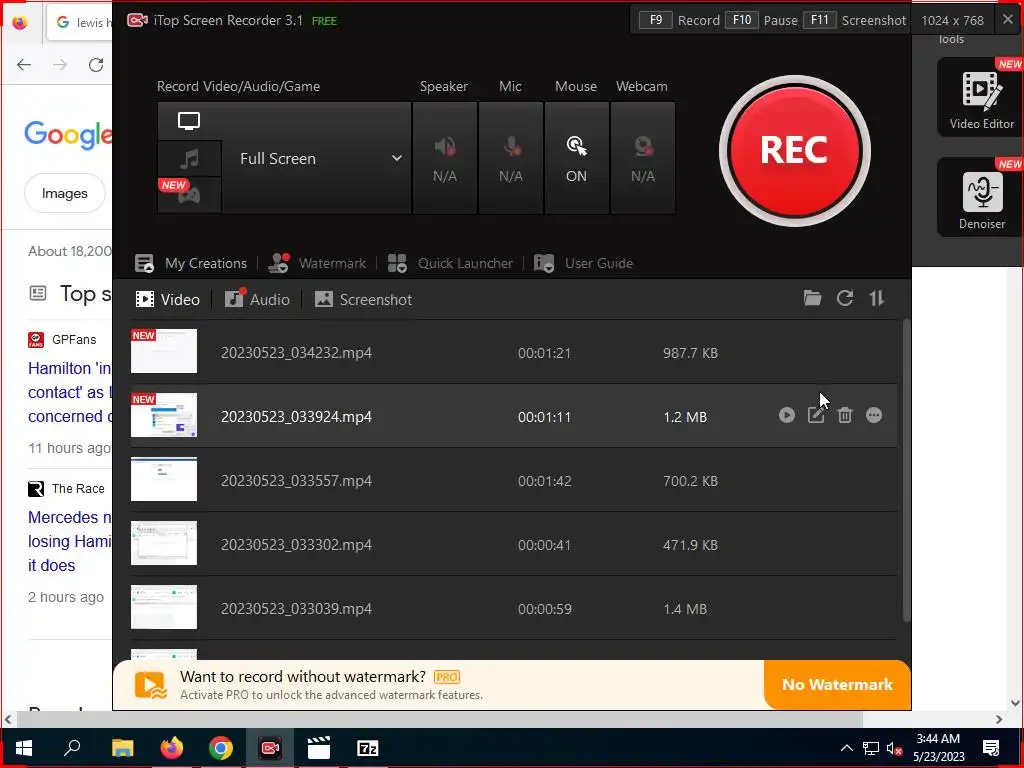Switch to the Audio tab
This screenshot has height=768, width=1024.
coord(257,300)
